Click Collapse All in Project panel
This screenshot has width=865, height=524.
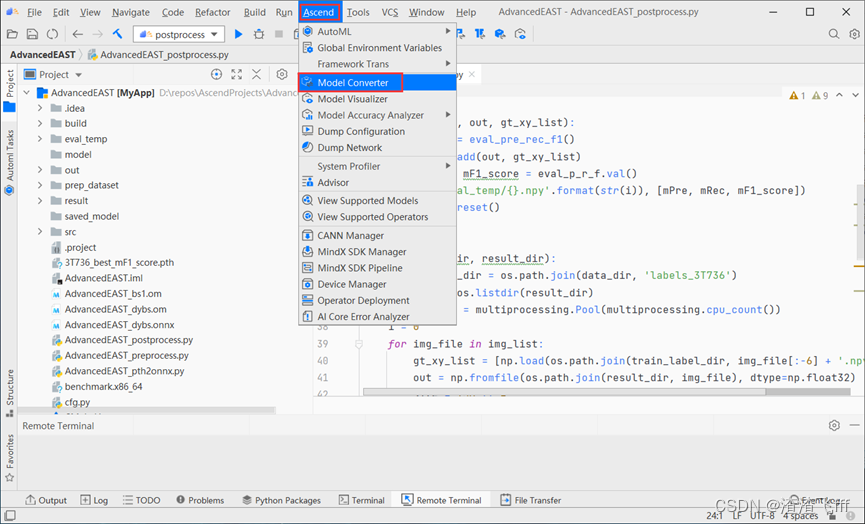tap(257, 74)
